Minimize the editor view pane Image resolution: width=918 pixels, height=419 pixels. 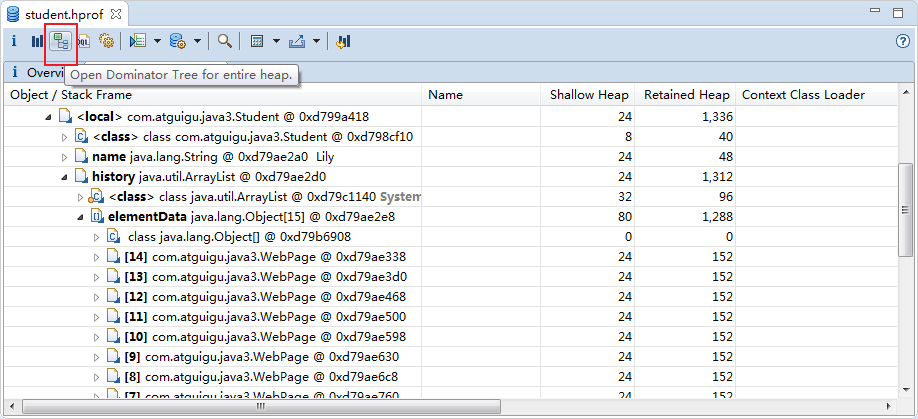tap(875, 11)
